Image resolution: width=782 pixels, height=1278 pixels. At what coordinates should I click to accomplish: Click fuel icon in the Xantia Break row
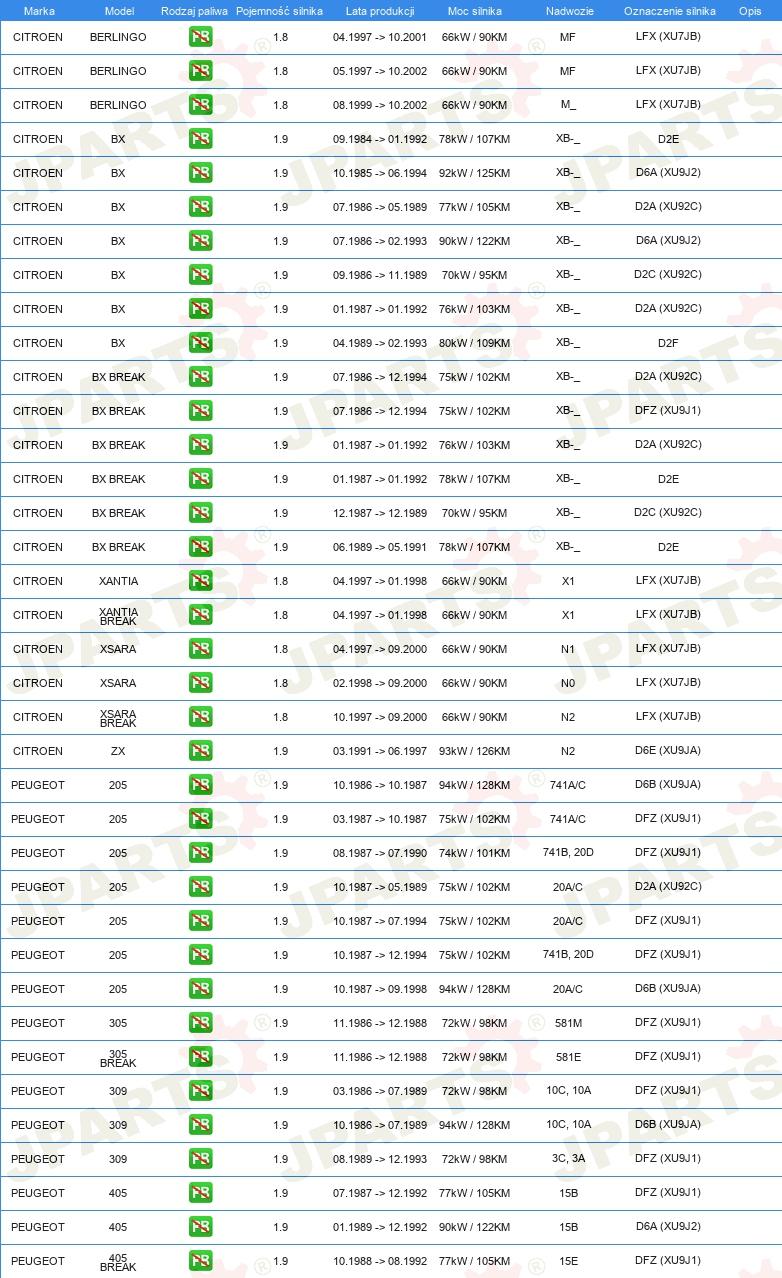tap(200, 615)
